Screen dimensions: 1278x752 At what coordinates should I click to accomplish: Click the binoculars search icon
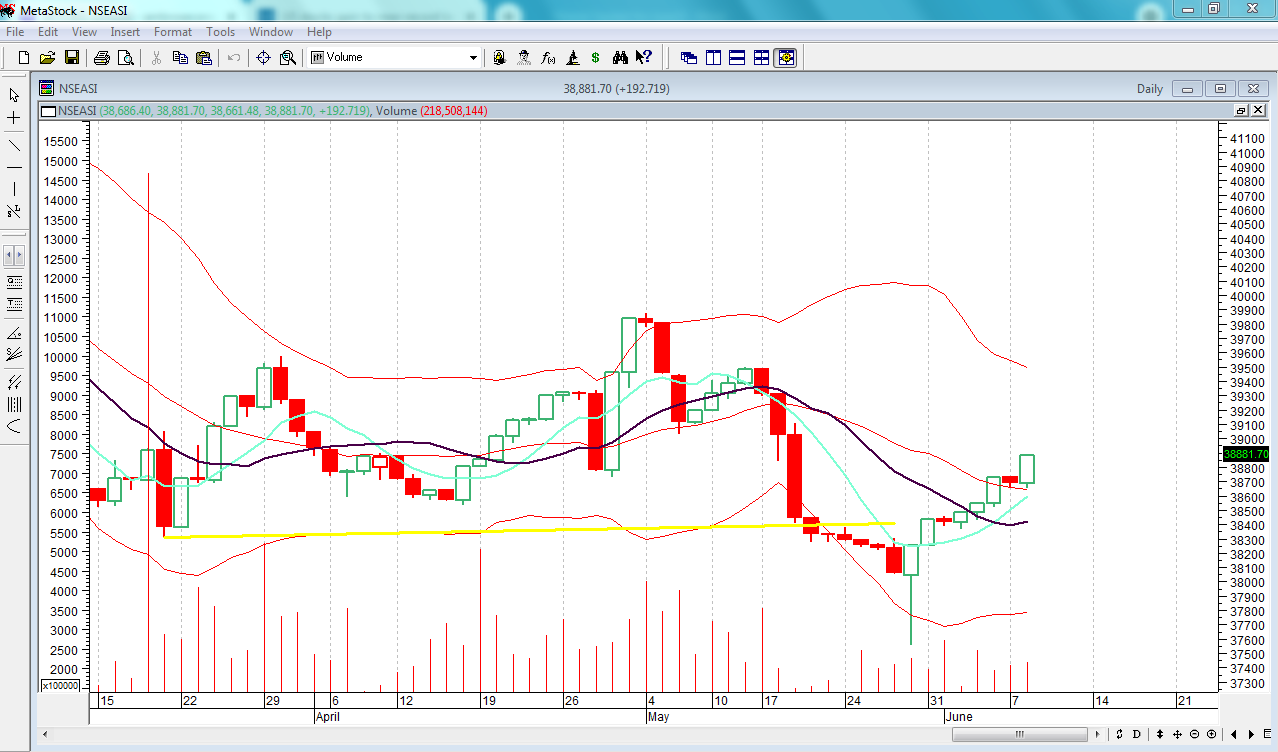click(x=620, y=58)
